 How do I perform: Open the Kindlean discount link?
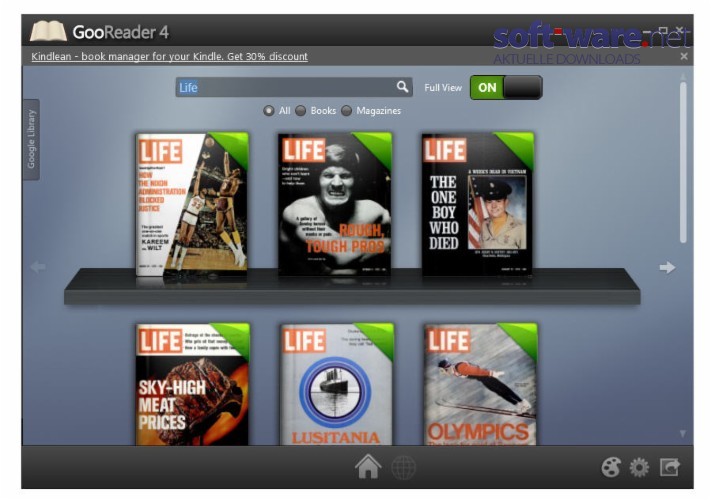(169, 57)
